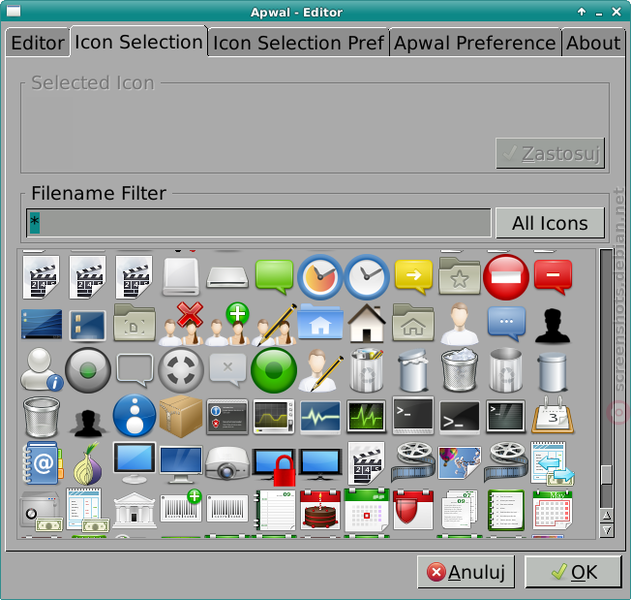Confirm with the OK button
Screen dimensions: 631x600
tap(573, 572)
